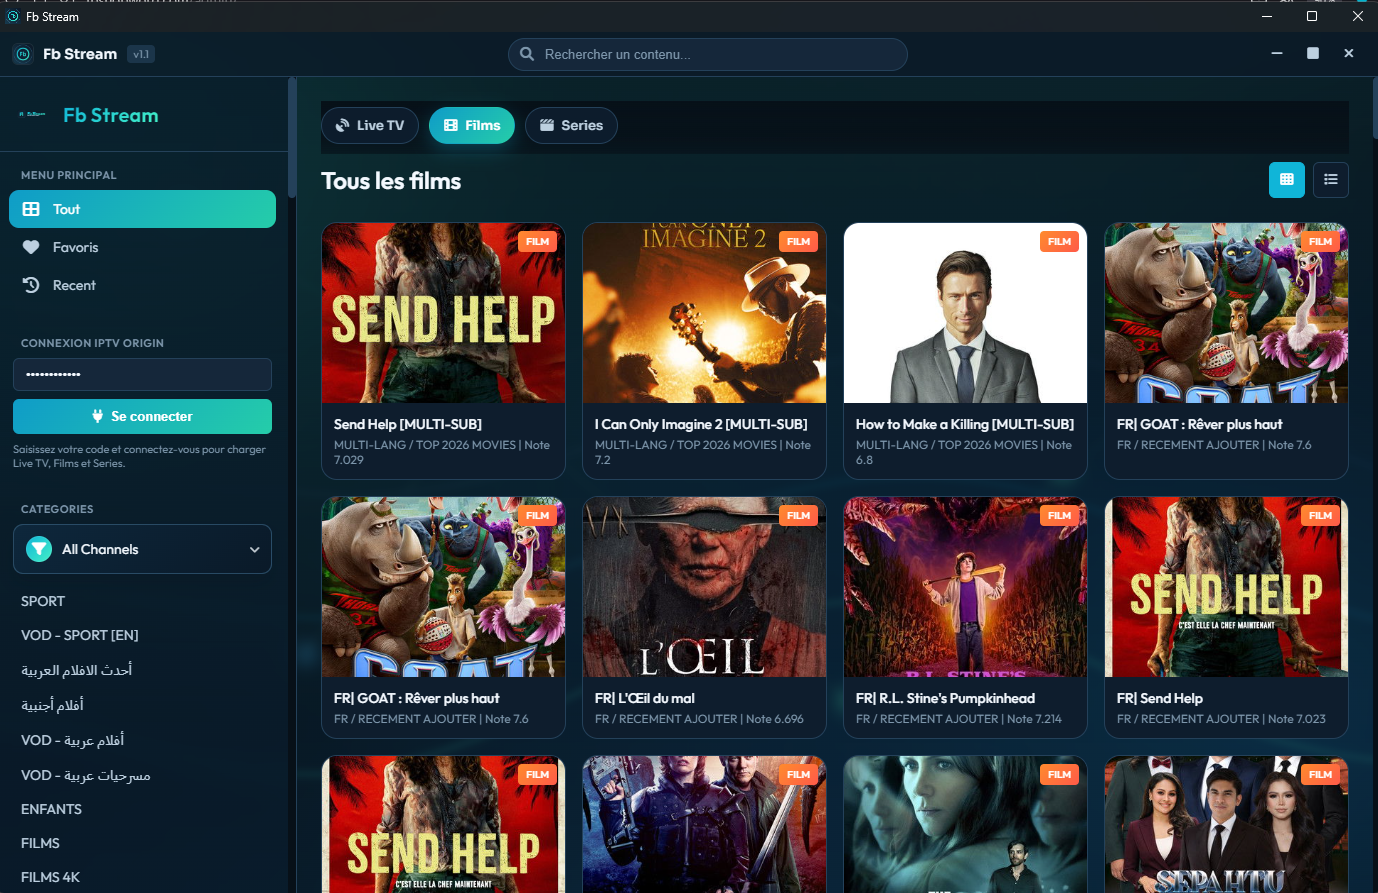Open Favoris in the main menu
Viewport: 1378px width, 893px height.
pyautogui.click(x=142, y=247)
